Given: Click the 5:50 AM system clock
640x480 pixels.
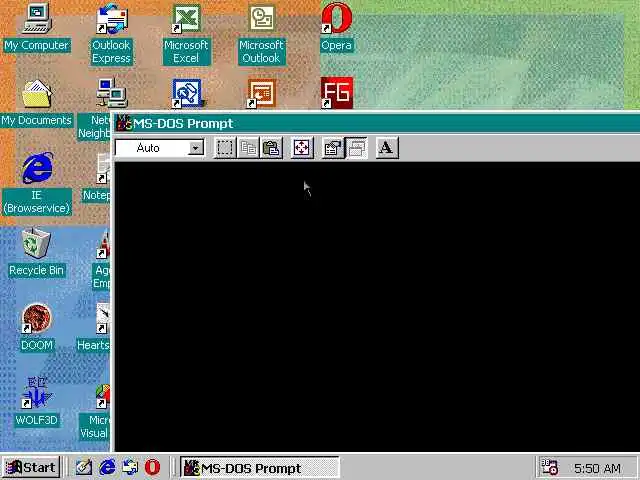Looking at the screenshot, I should pos(597,468).
